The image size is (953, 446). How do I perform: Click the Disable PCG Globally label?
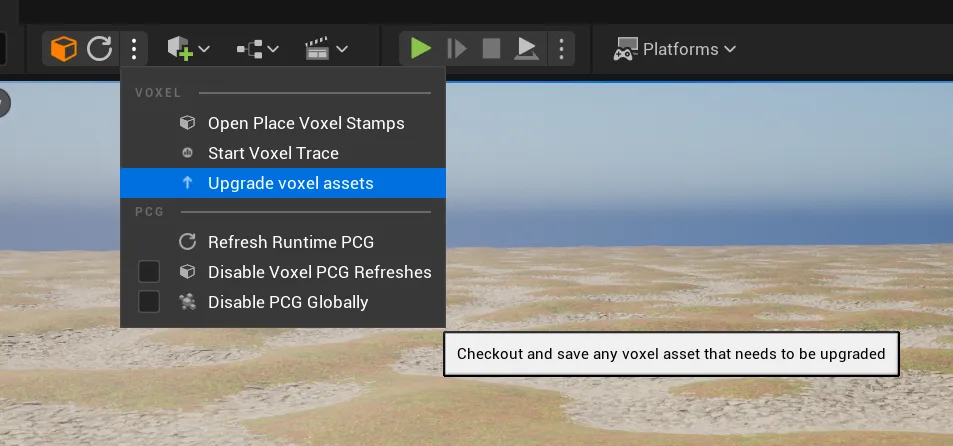[x=288, y=302]
